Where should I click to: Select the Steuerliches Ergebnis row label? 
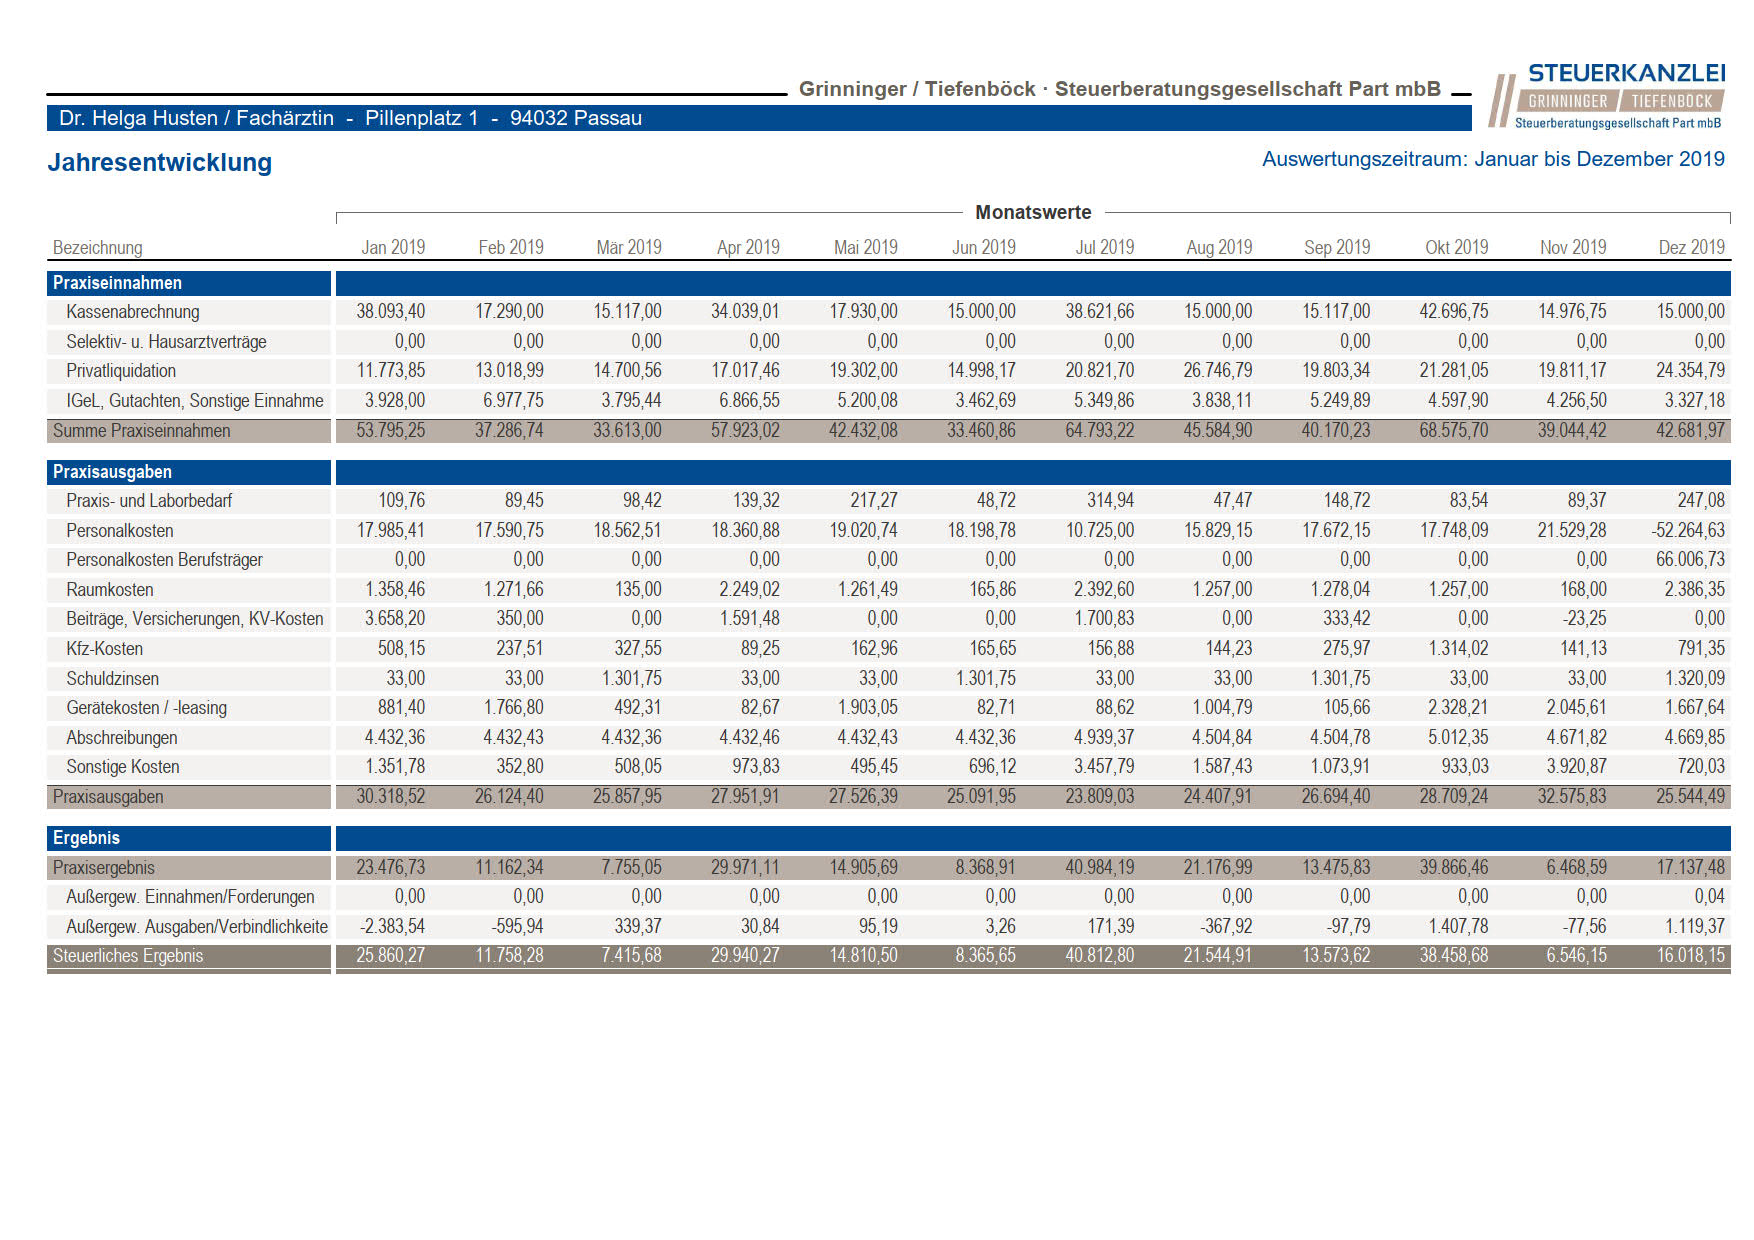click(128, 956)
